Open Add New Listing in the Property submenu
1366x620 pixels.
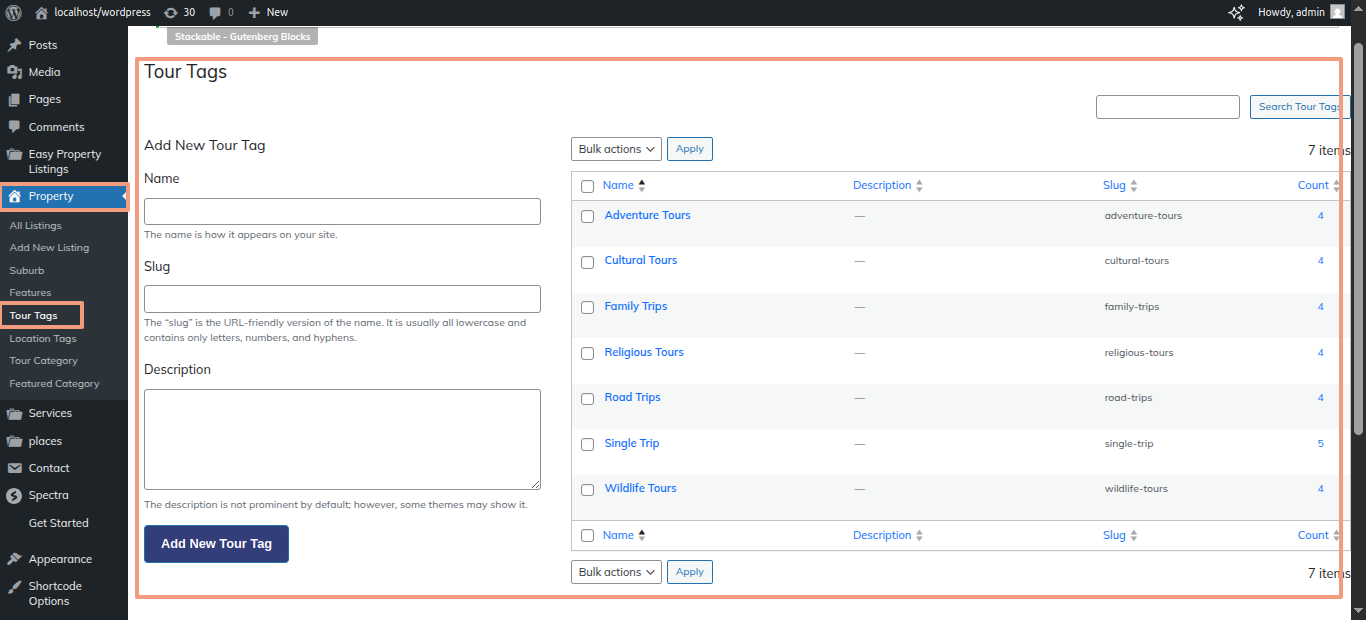click(49, 248)
